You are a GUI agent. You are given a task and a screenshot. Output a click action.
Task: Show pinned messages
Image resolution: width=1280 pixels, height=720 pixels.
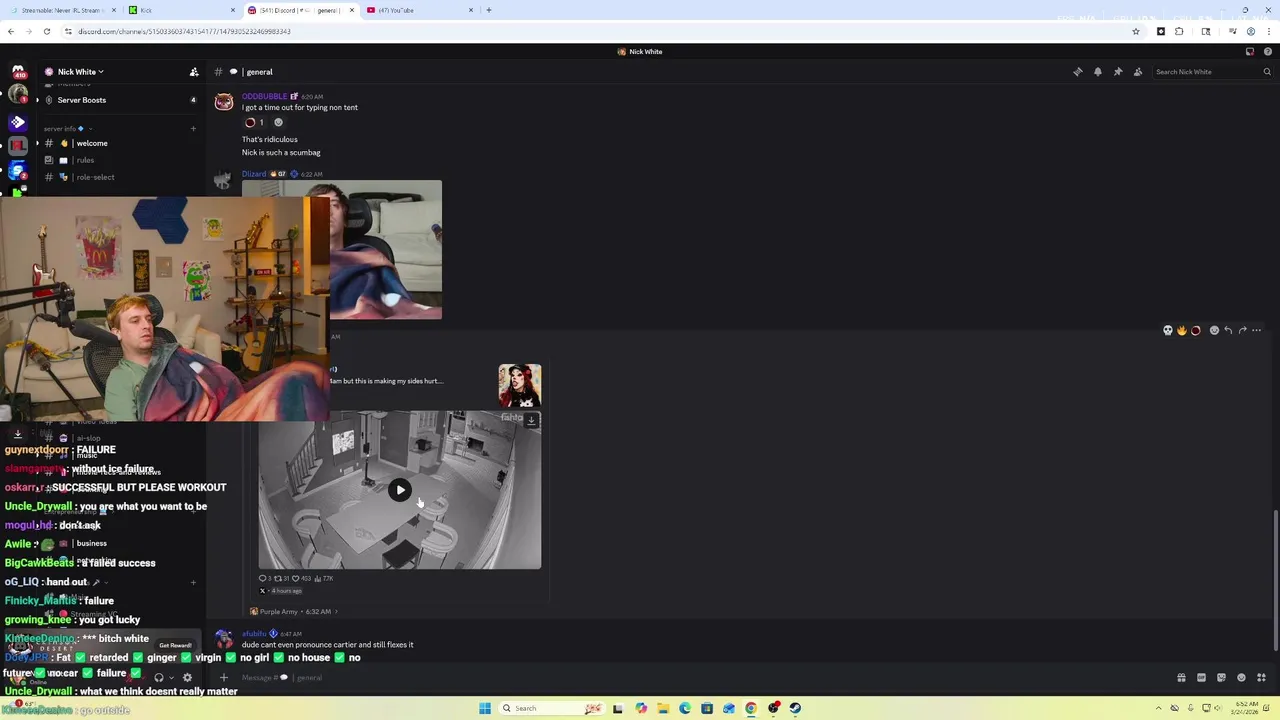[x=1118, y=72]
